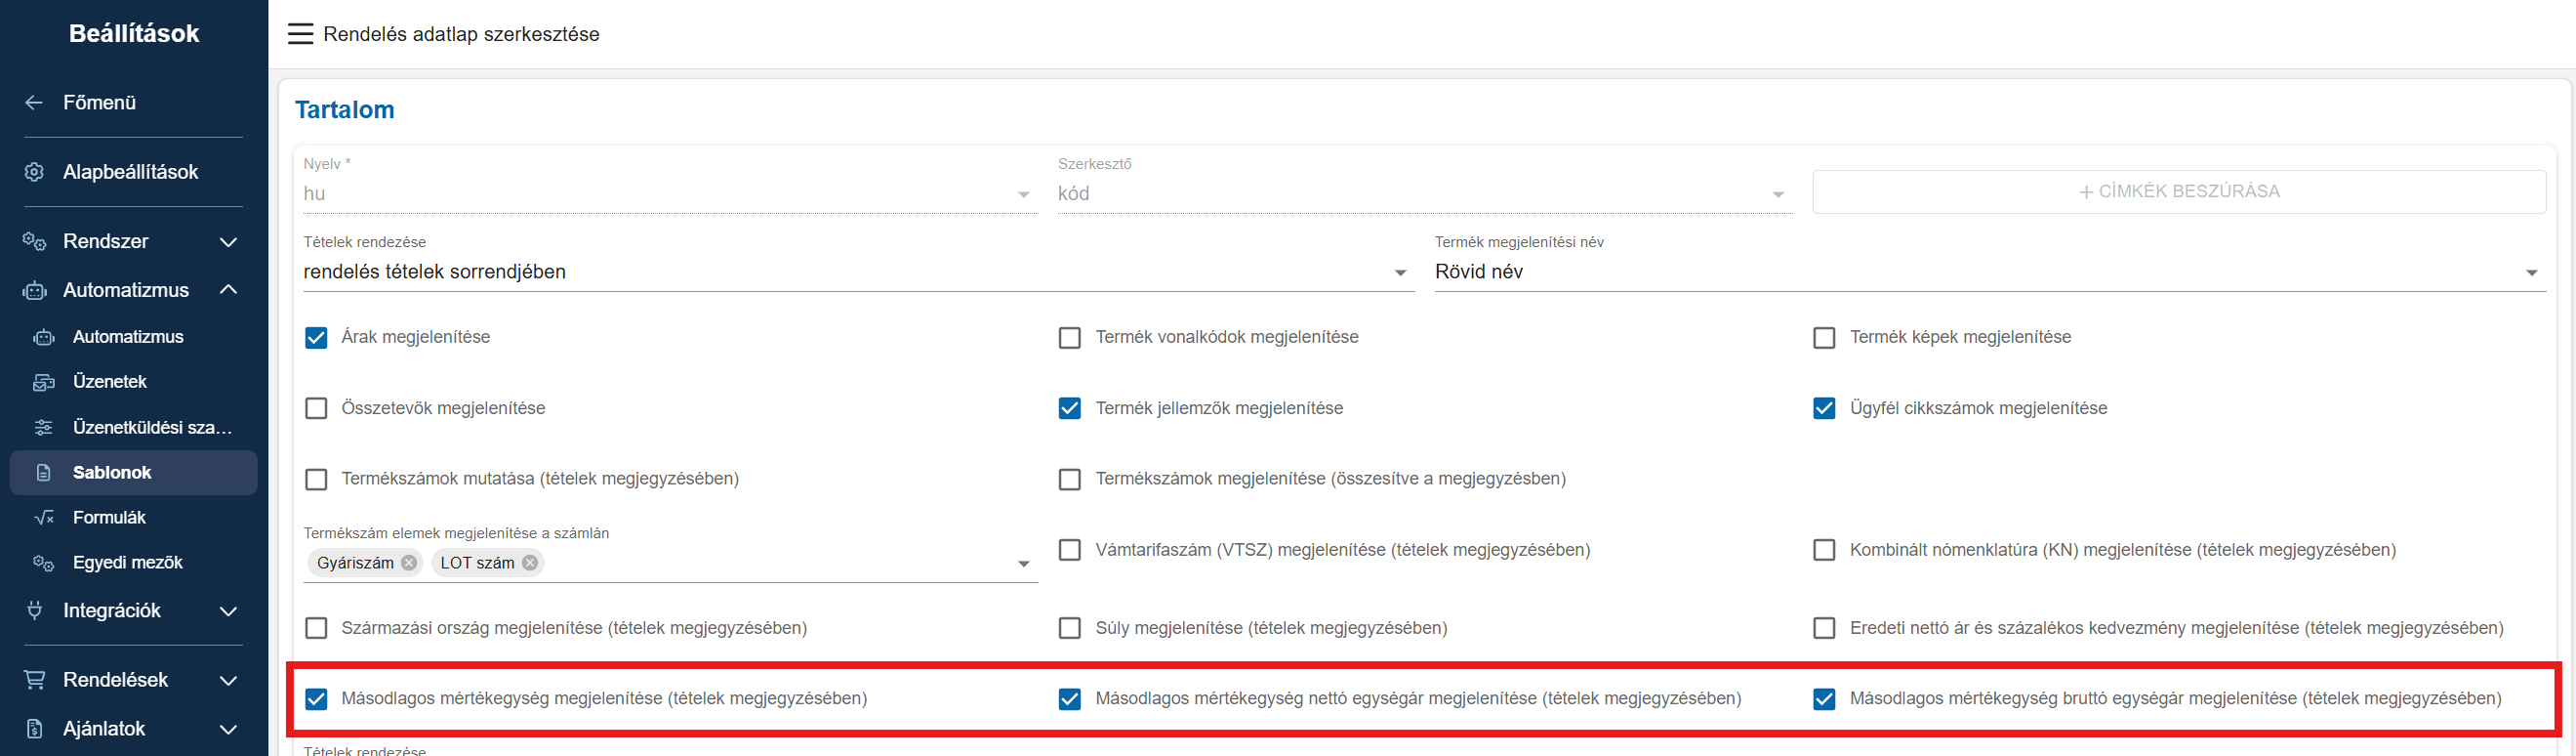
Task: Click the Automatizmus robot icon in the header row
Action: point(34,290)
